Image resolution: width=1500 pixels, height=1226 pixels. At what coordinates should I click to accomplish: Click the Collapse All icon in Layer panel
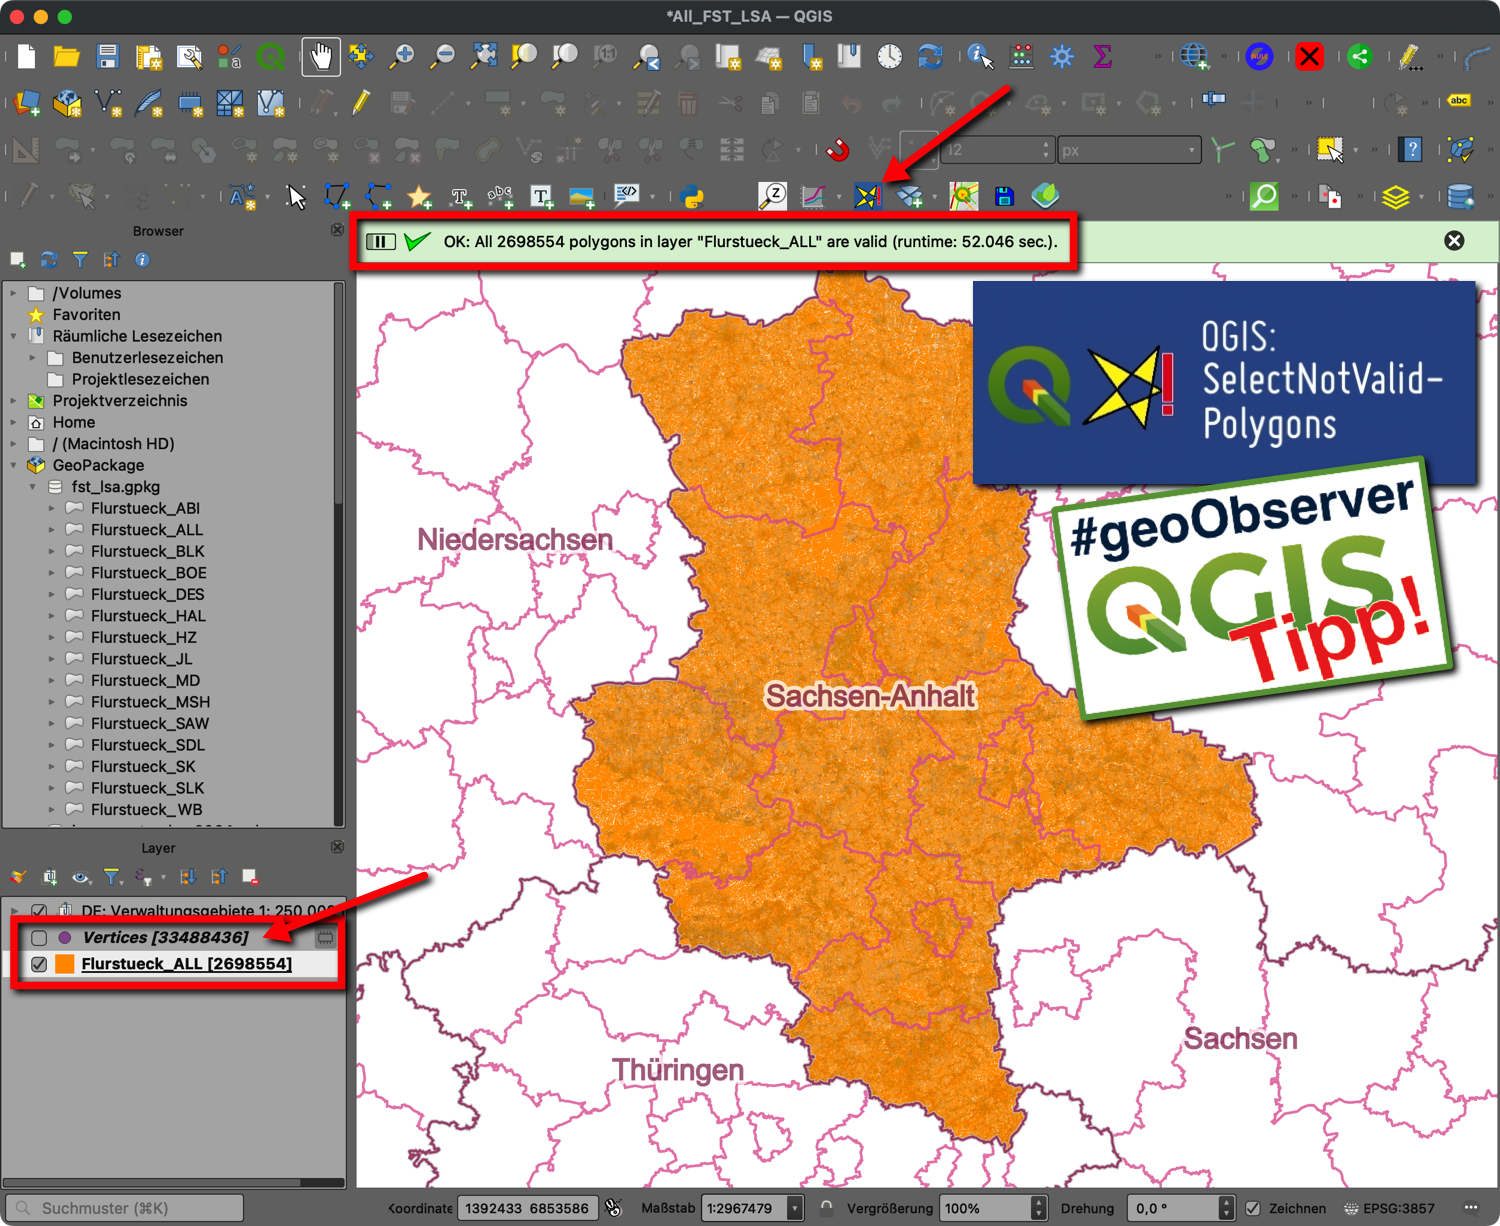pos(219,877)
